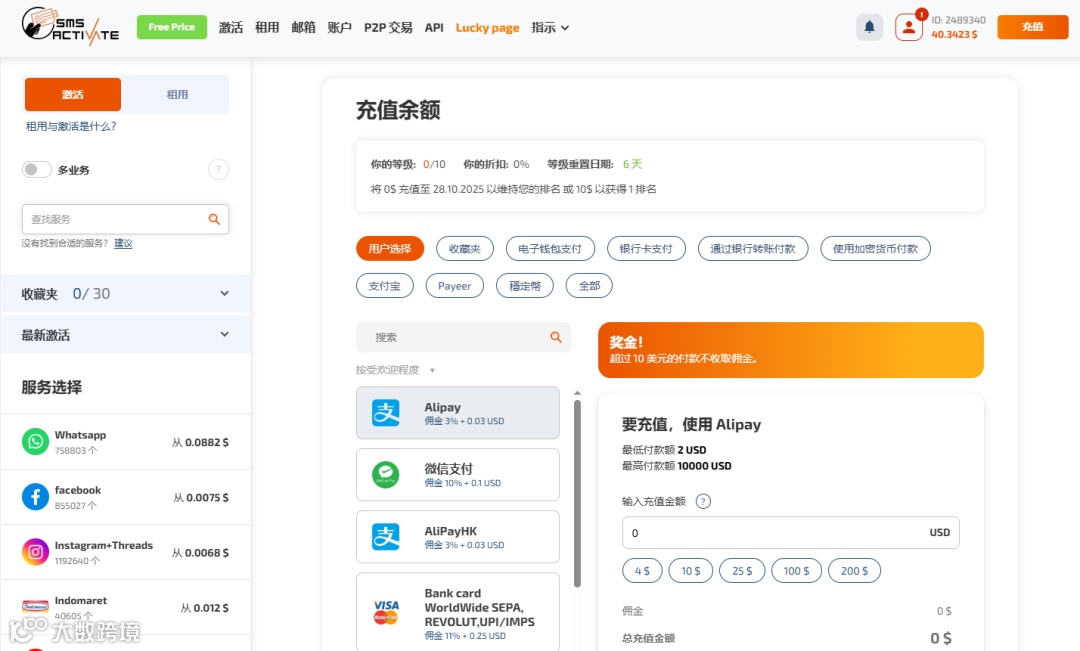
Task: Open the 邮箱 menu item
Action: click(303, 28)
